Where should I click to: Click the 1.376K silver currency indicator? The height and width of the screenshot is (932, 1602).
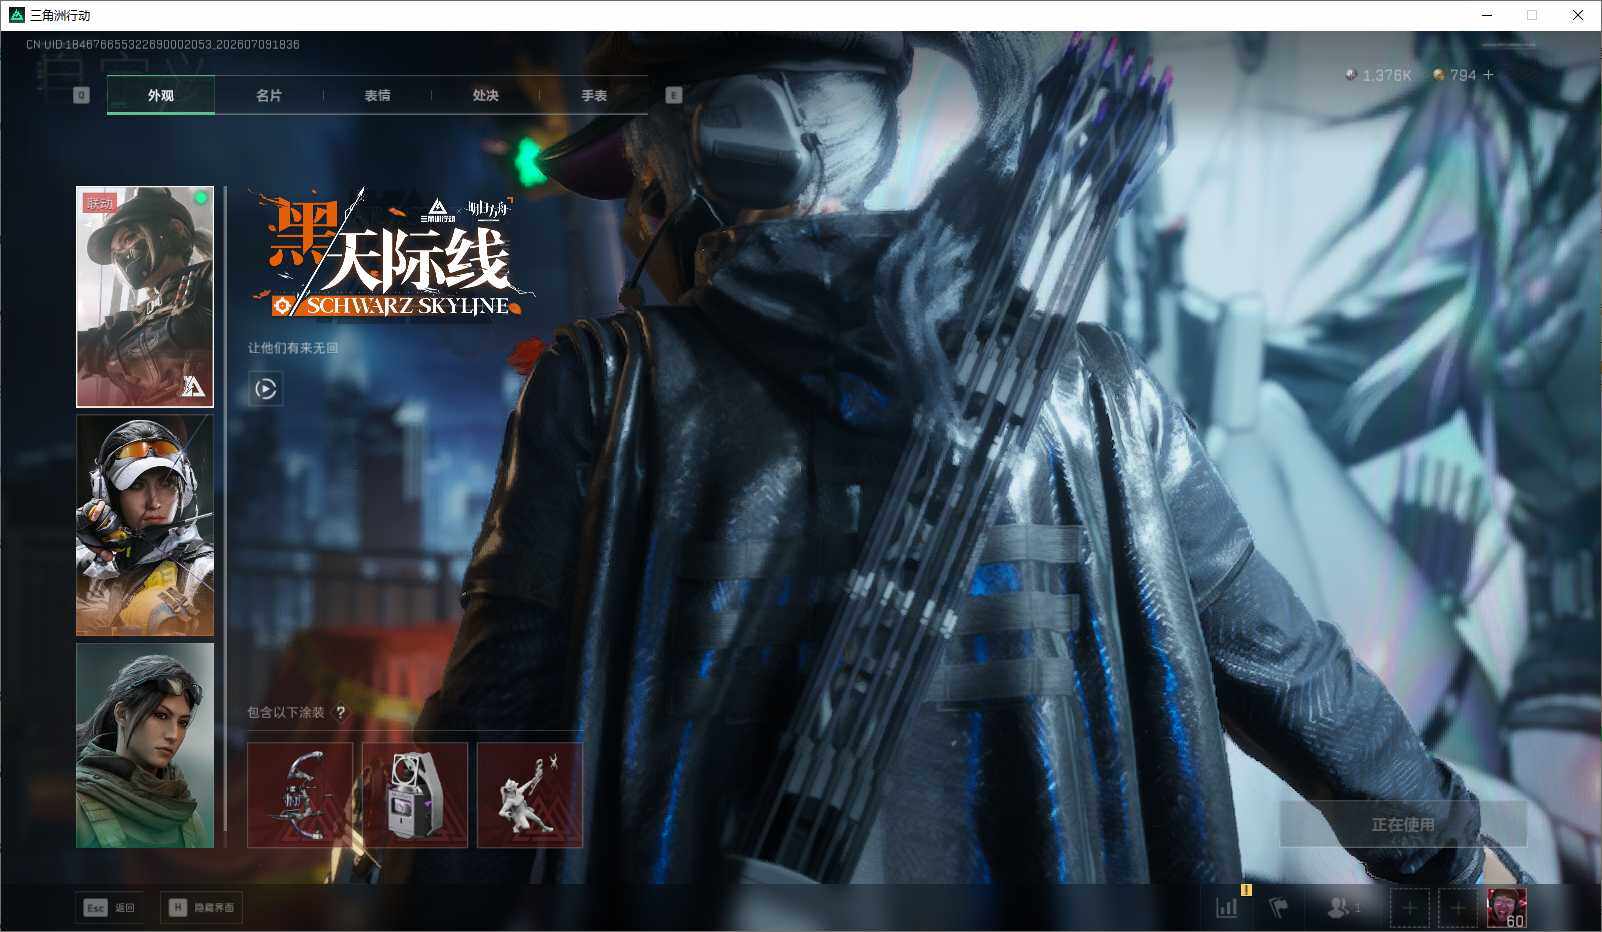point(1378,75)
